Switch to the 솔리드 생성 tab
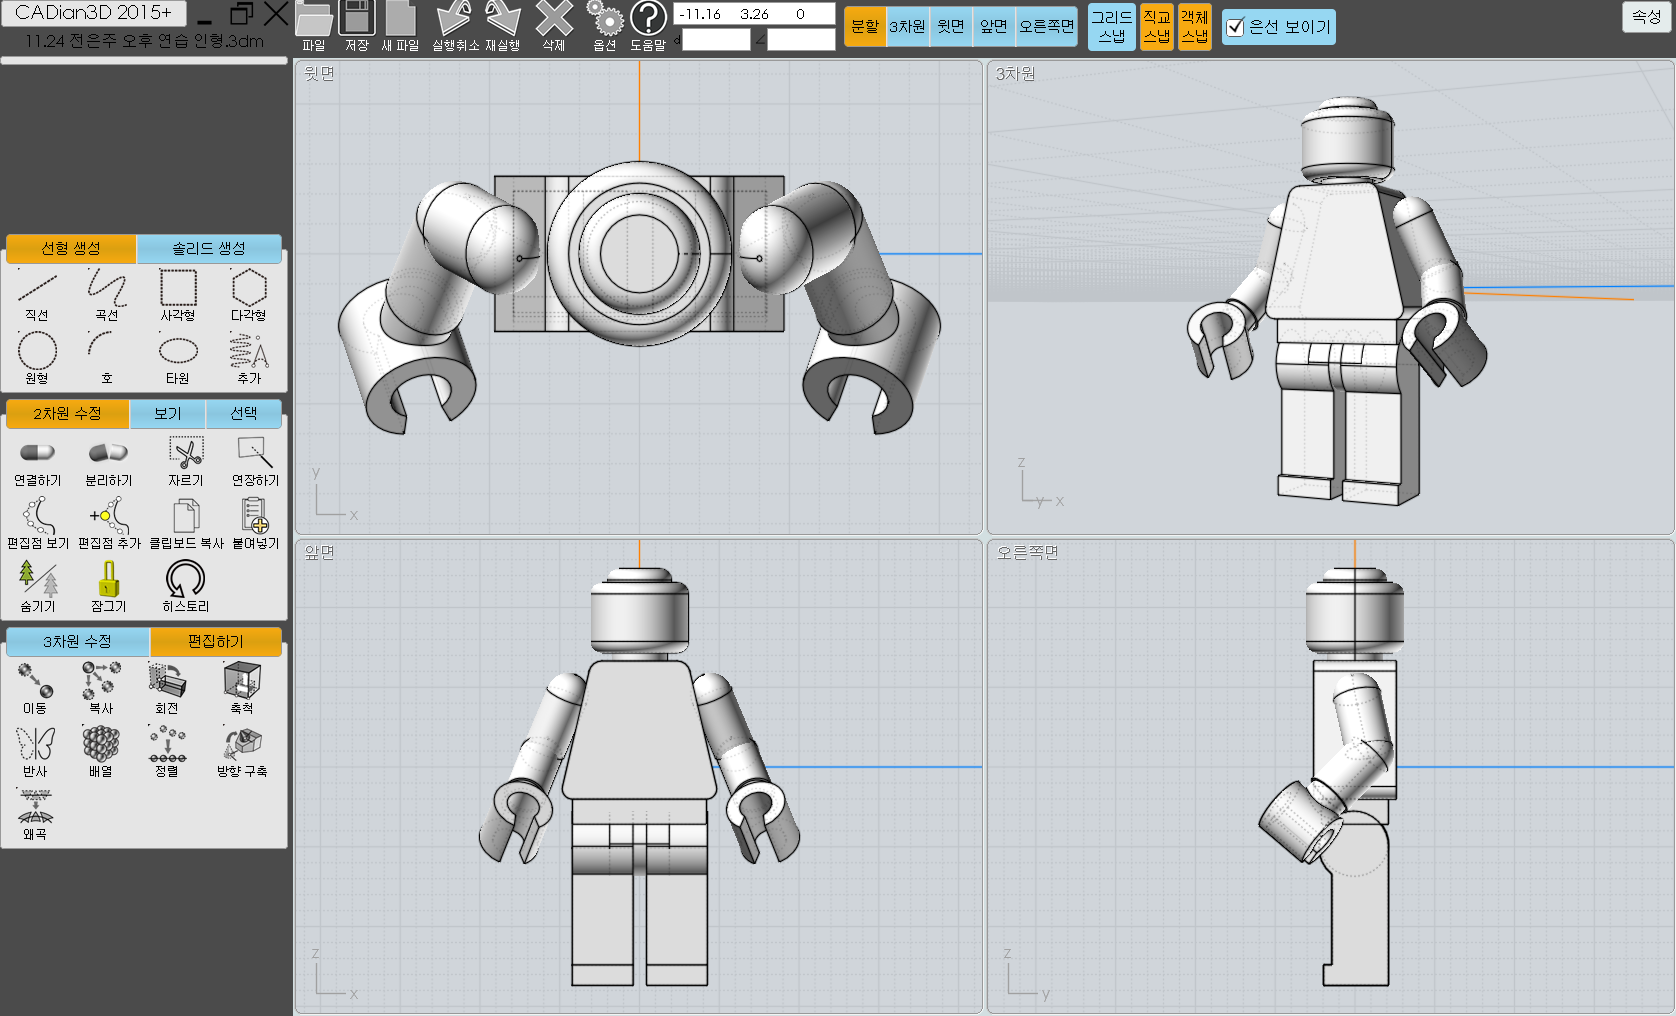Image resolution: width=1676 pixels, height=1016 pixels. (209, 248)
